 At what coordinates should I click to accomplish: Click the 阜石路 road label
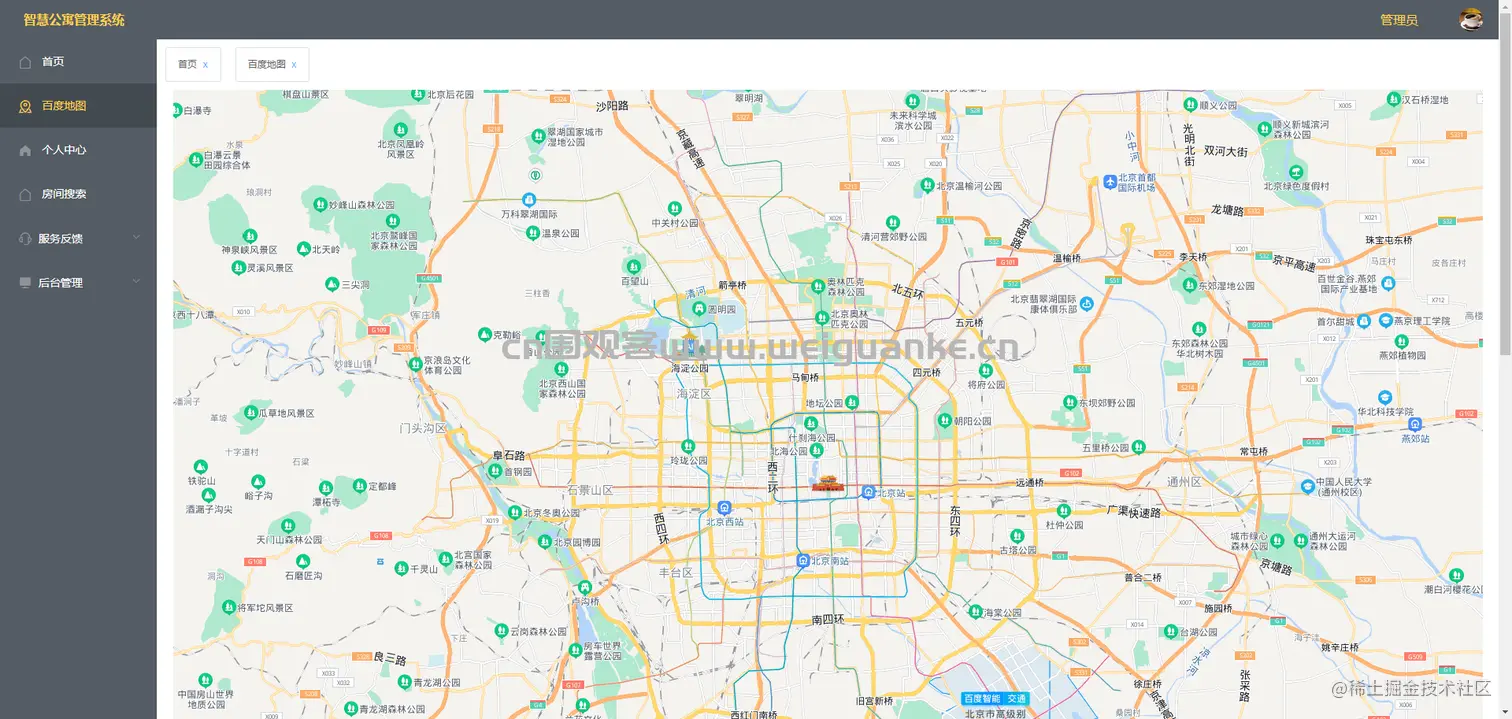(x=509, y=456)
